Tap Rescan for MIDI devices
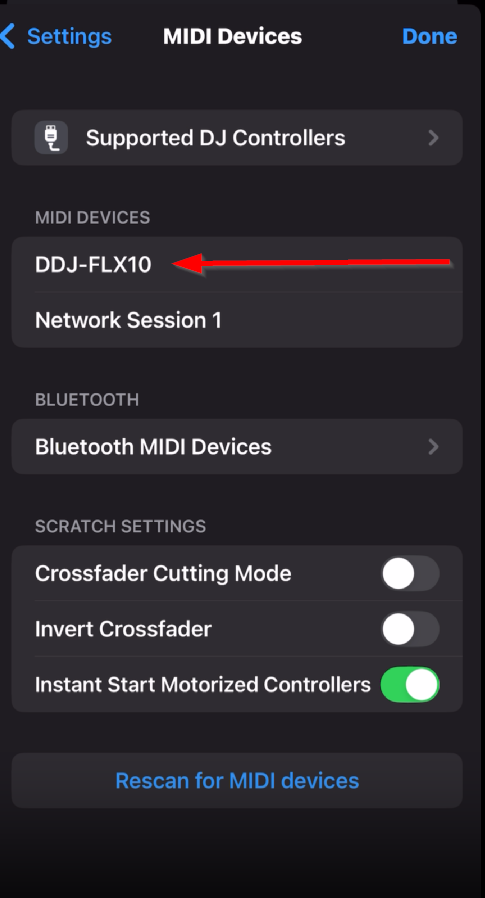Image resolution: width=485 pixels, height=898 pixels. (237, 781)
